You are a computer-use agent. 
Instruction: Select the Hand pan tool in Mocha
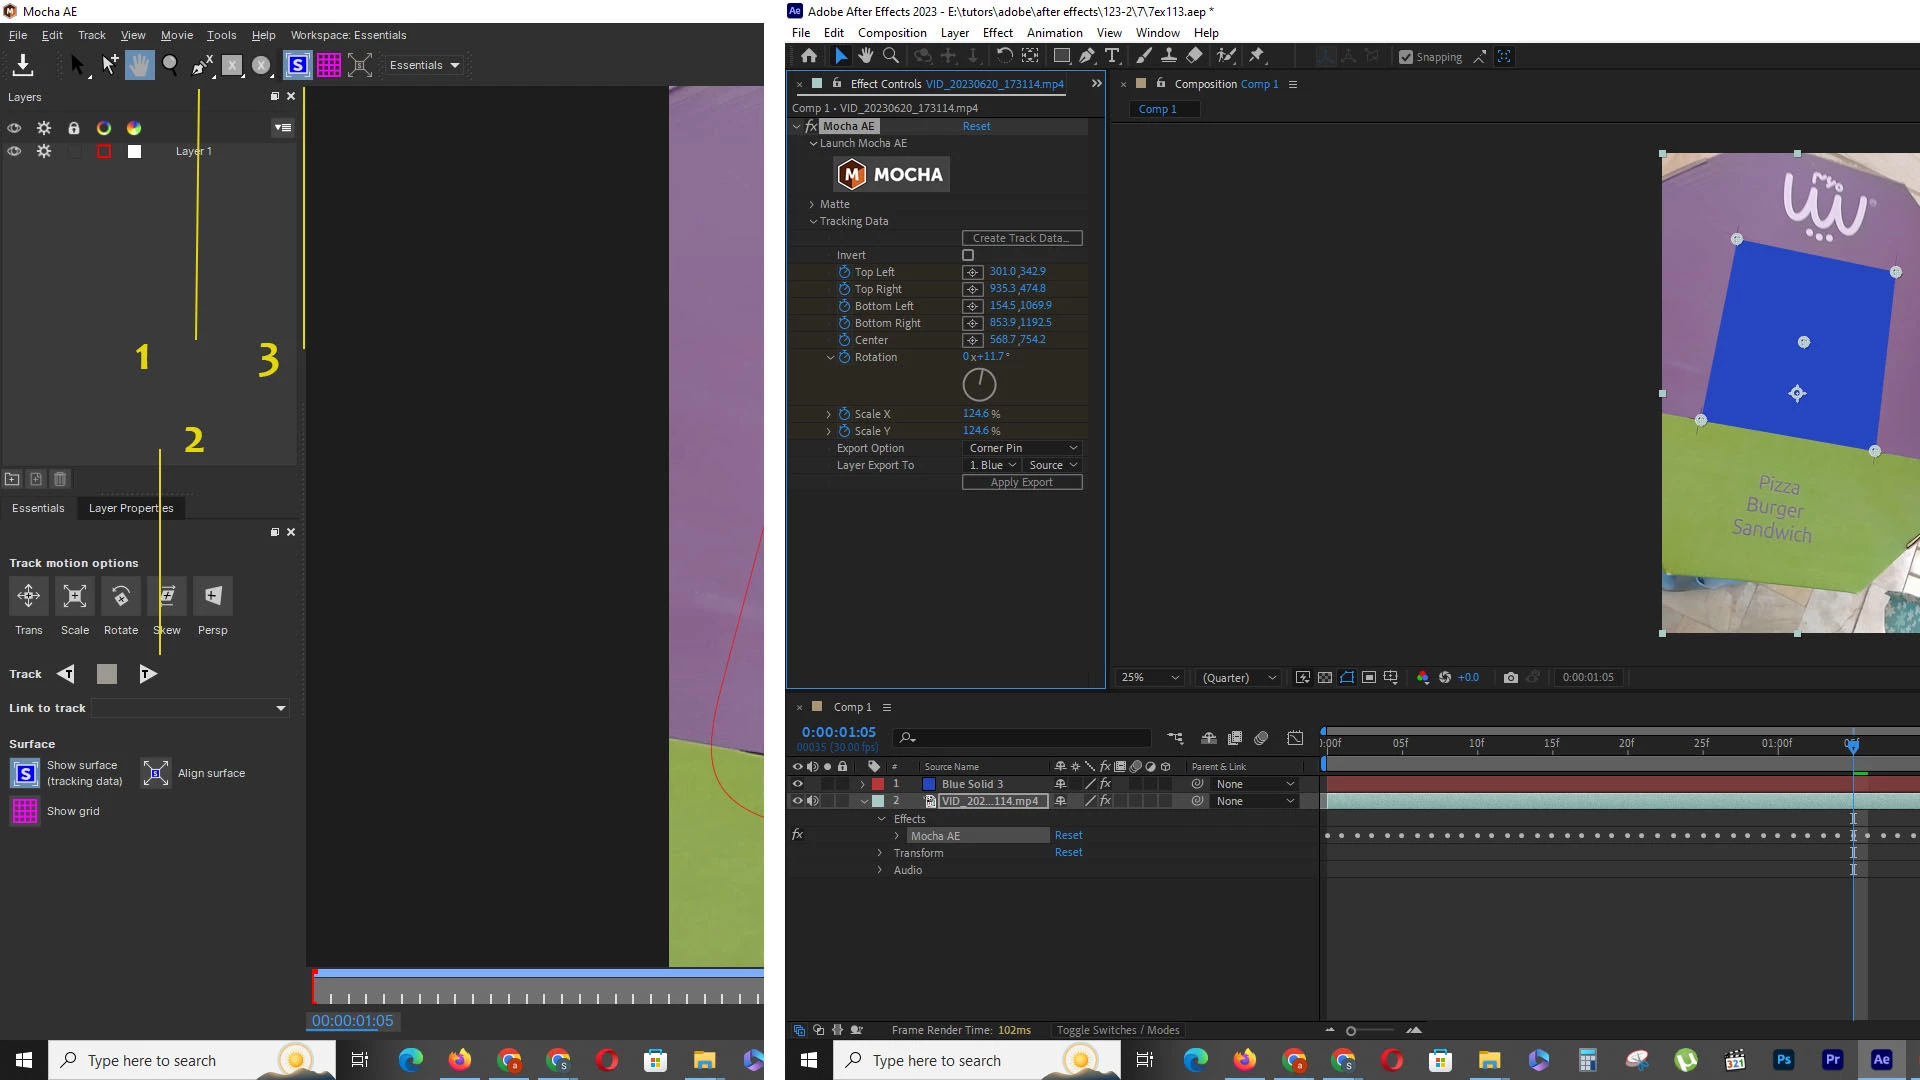[139, 65]
